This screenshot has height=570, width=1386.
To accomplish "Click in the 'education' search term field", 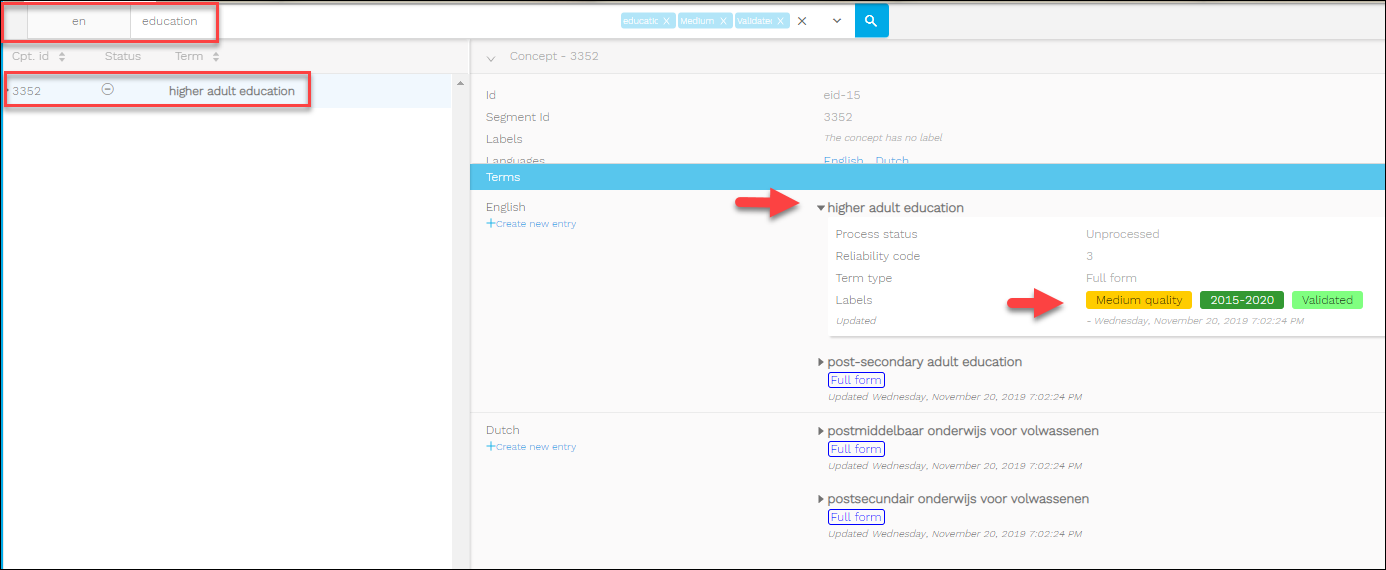I will tap(170, 21).
